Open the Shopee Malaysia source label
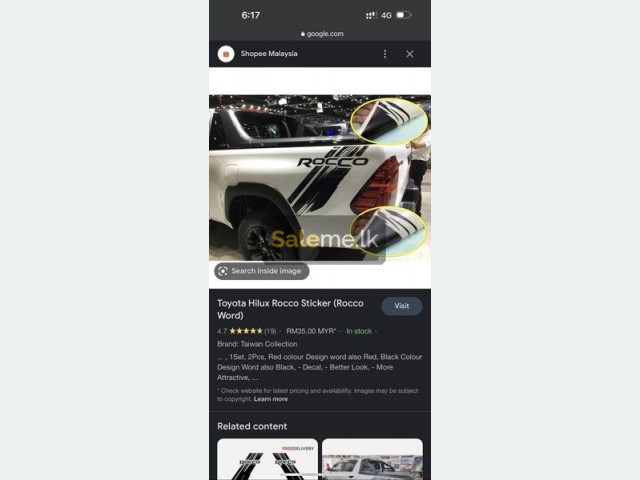 269,53
